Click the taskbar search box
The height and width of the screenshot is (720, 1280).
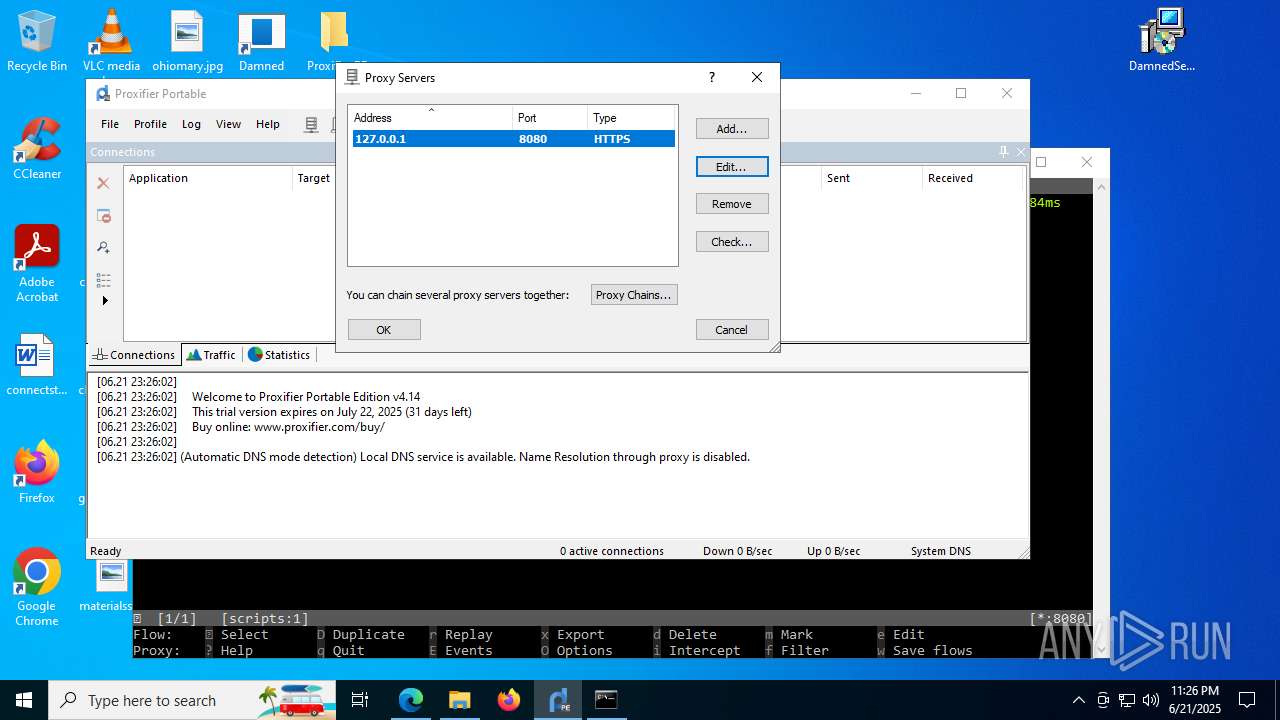coord(193,700)
